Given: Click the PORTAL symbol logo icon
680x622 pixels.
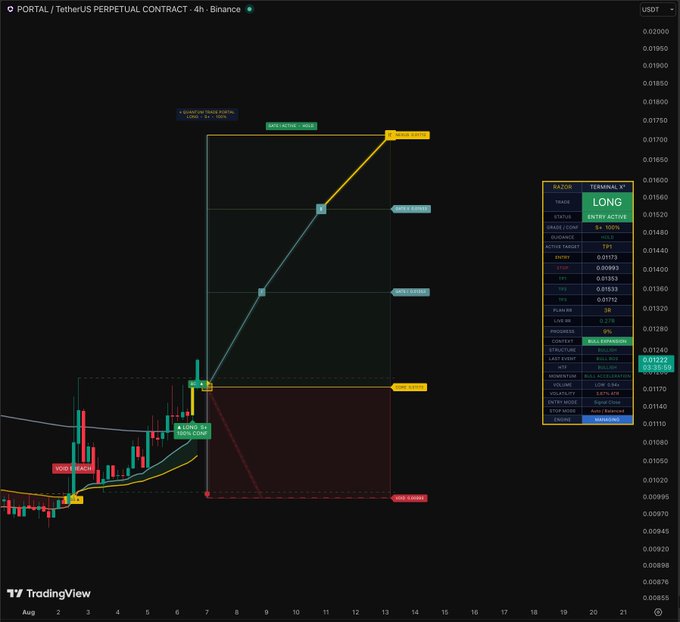Looking at the screenshot, I should click(10, 9).
